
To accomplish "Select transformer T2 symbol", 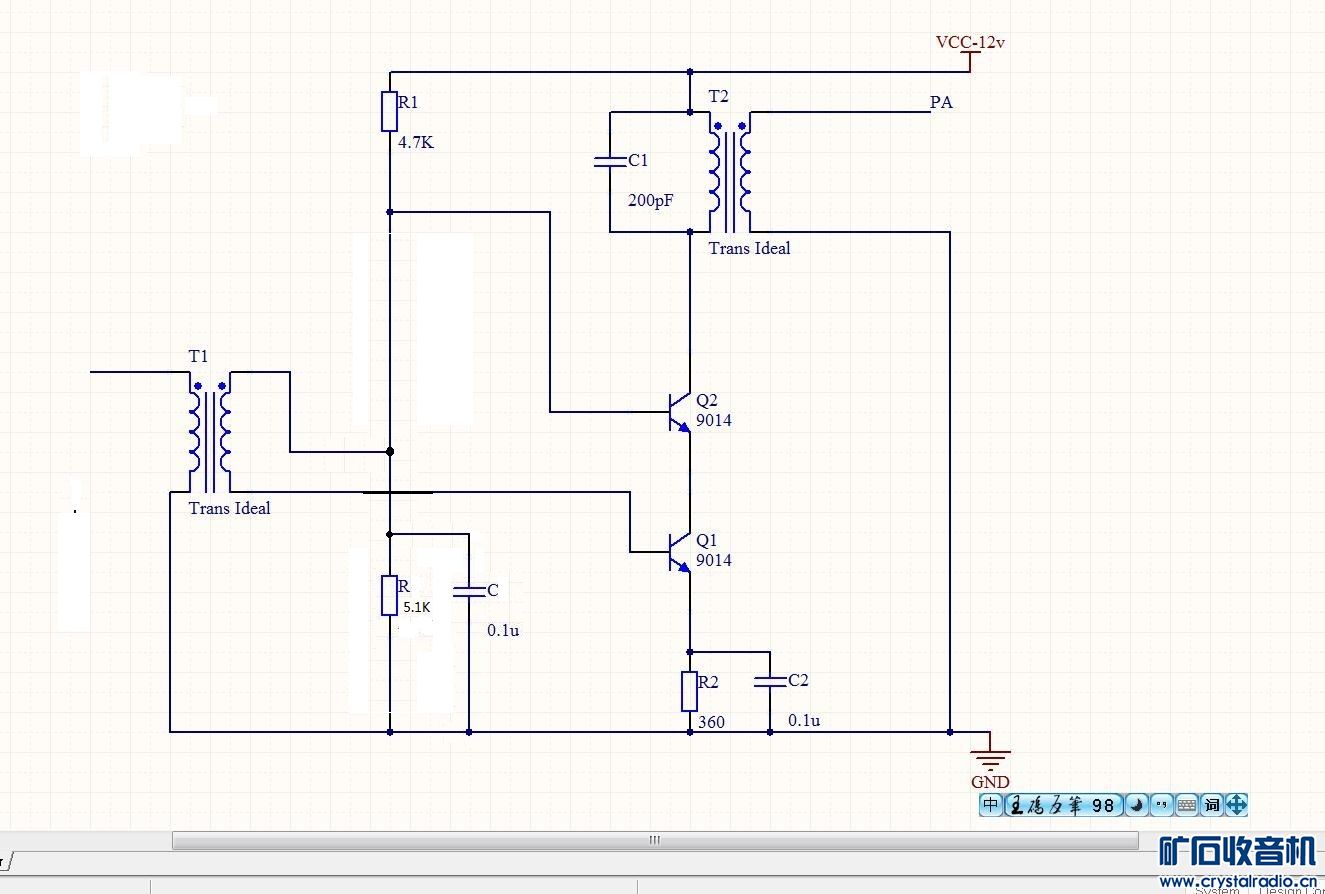I will (x=730, y=171).
